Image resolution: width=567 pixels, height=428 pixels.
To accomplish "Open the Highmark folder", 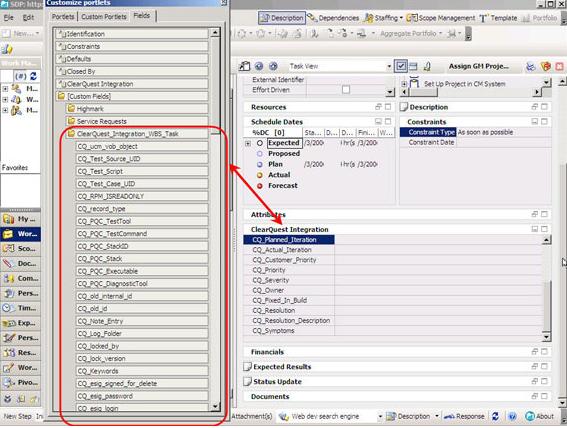I will pos(137,109).
